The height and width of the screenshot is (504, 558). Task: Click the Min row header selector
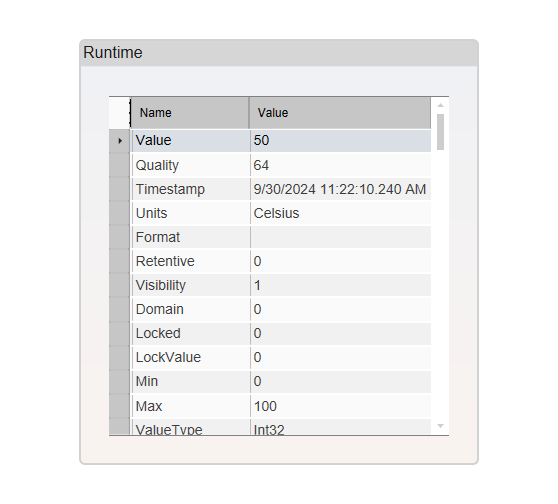119,381
